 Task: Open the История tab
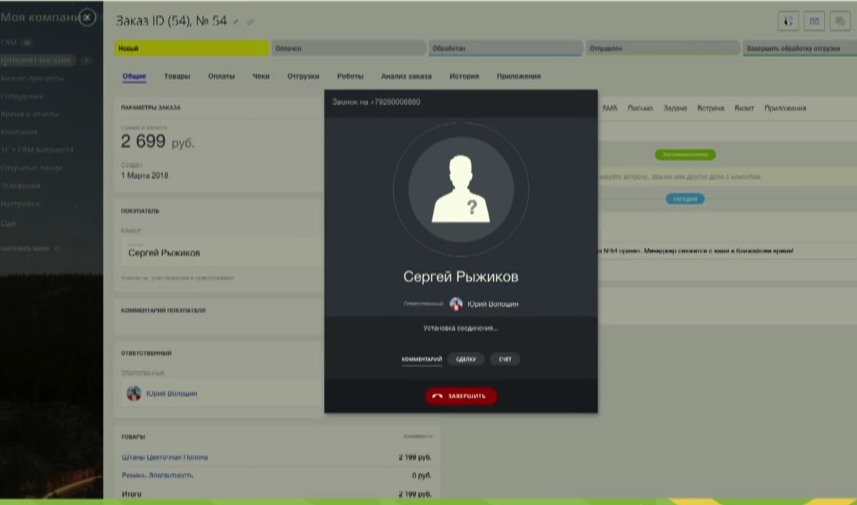point(464,76)
